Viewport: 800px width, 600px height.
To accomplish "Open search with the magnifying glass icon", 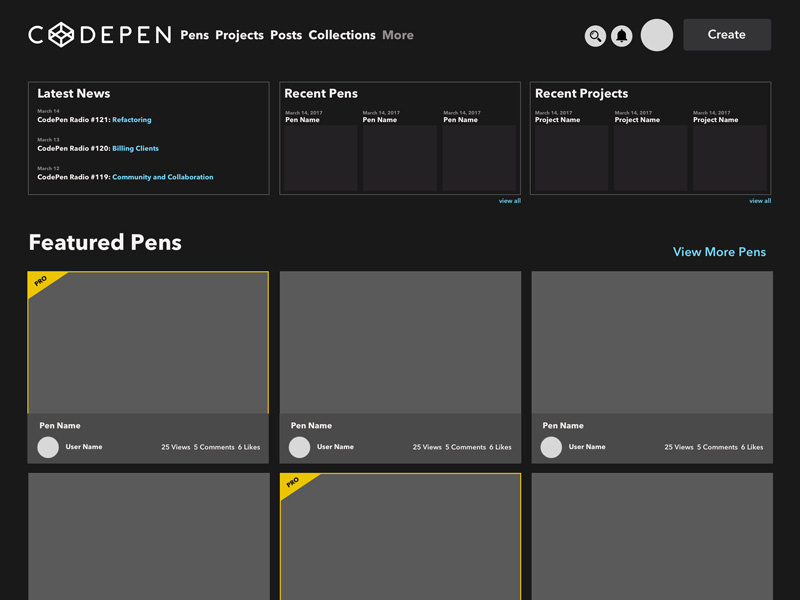I will [x=595, y=36].
